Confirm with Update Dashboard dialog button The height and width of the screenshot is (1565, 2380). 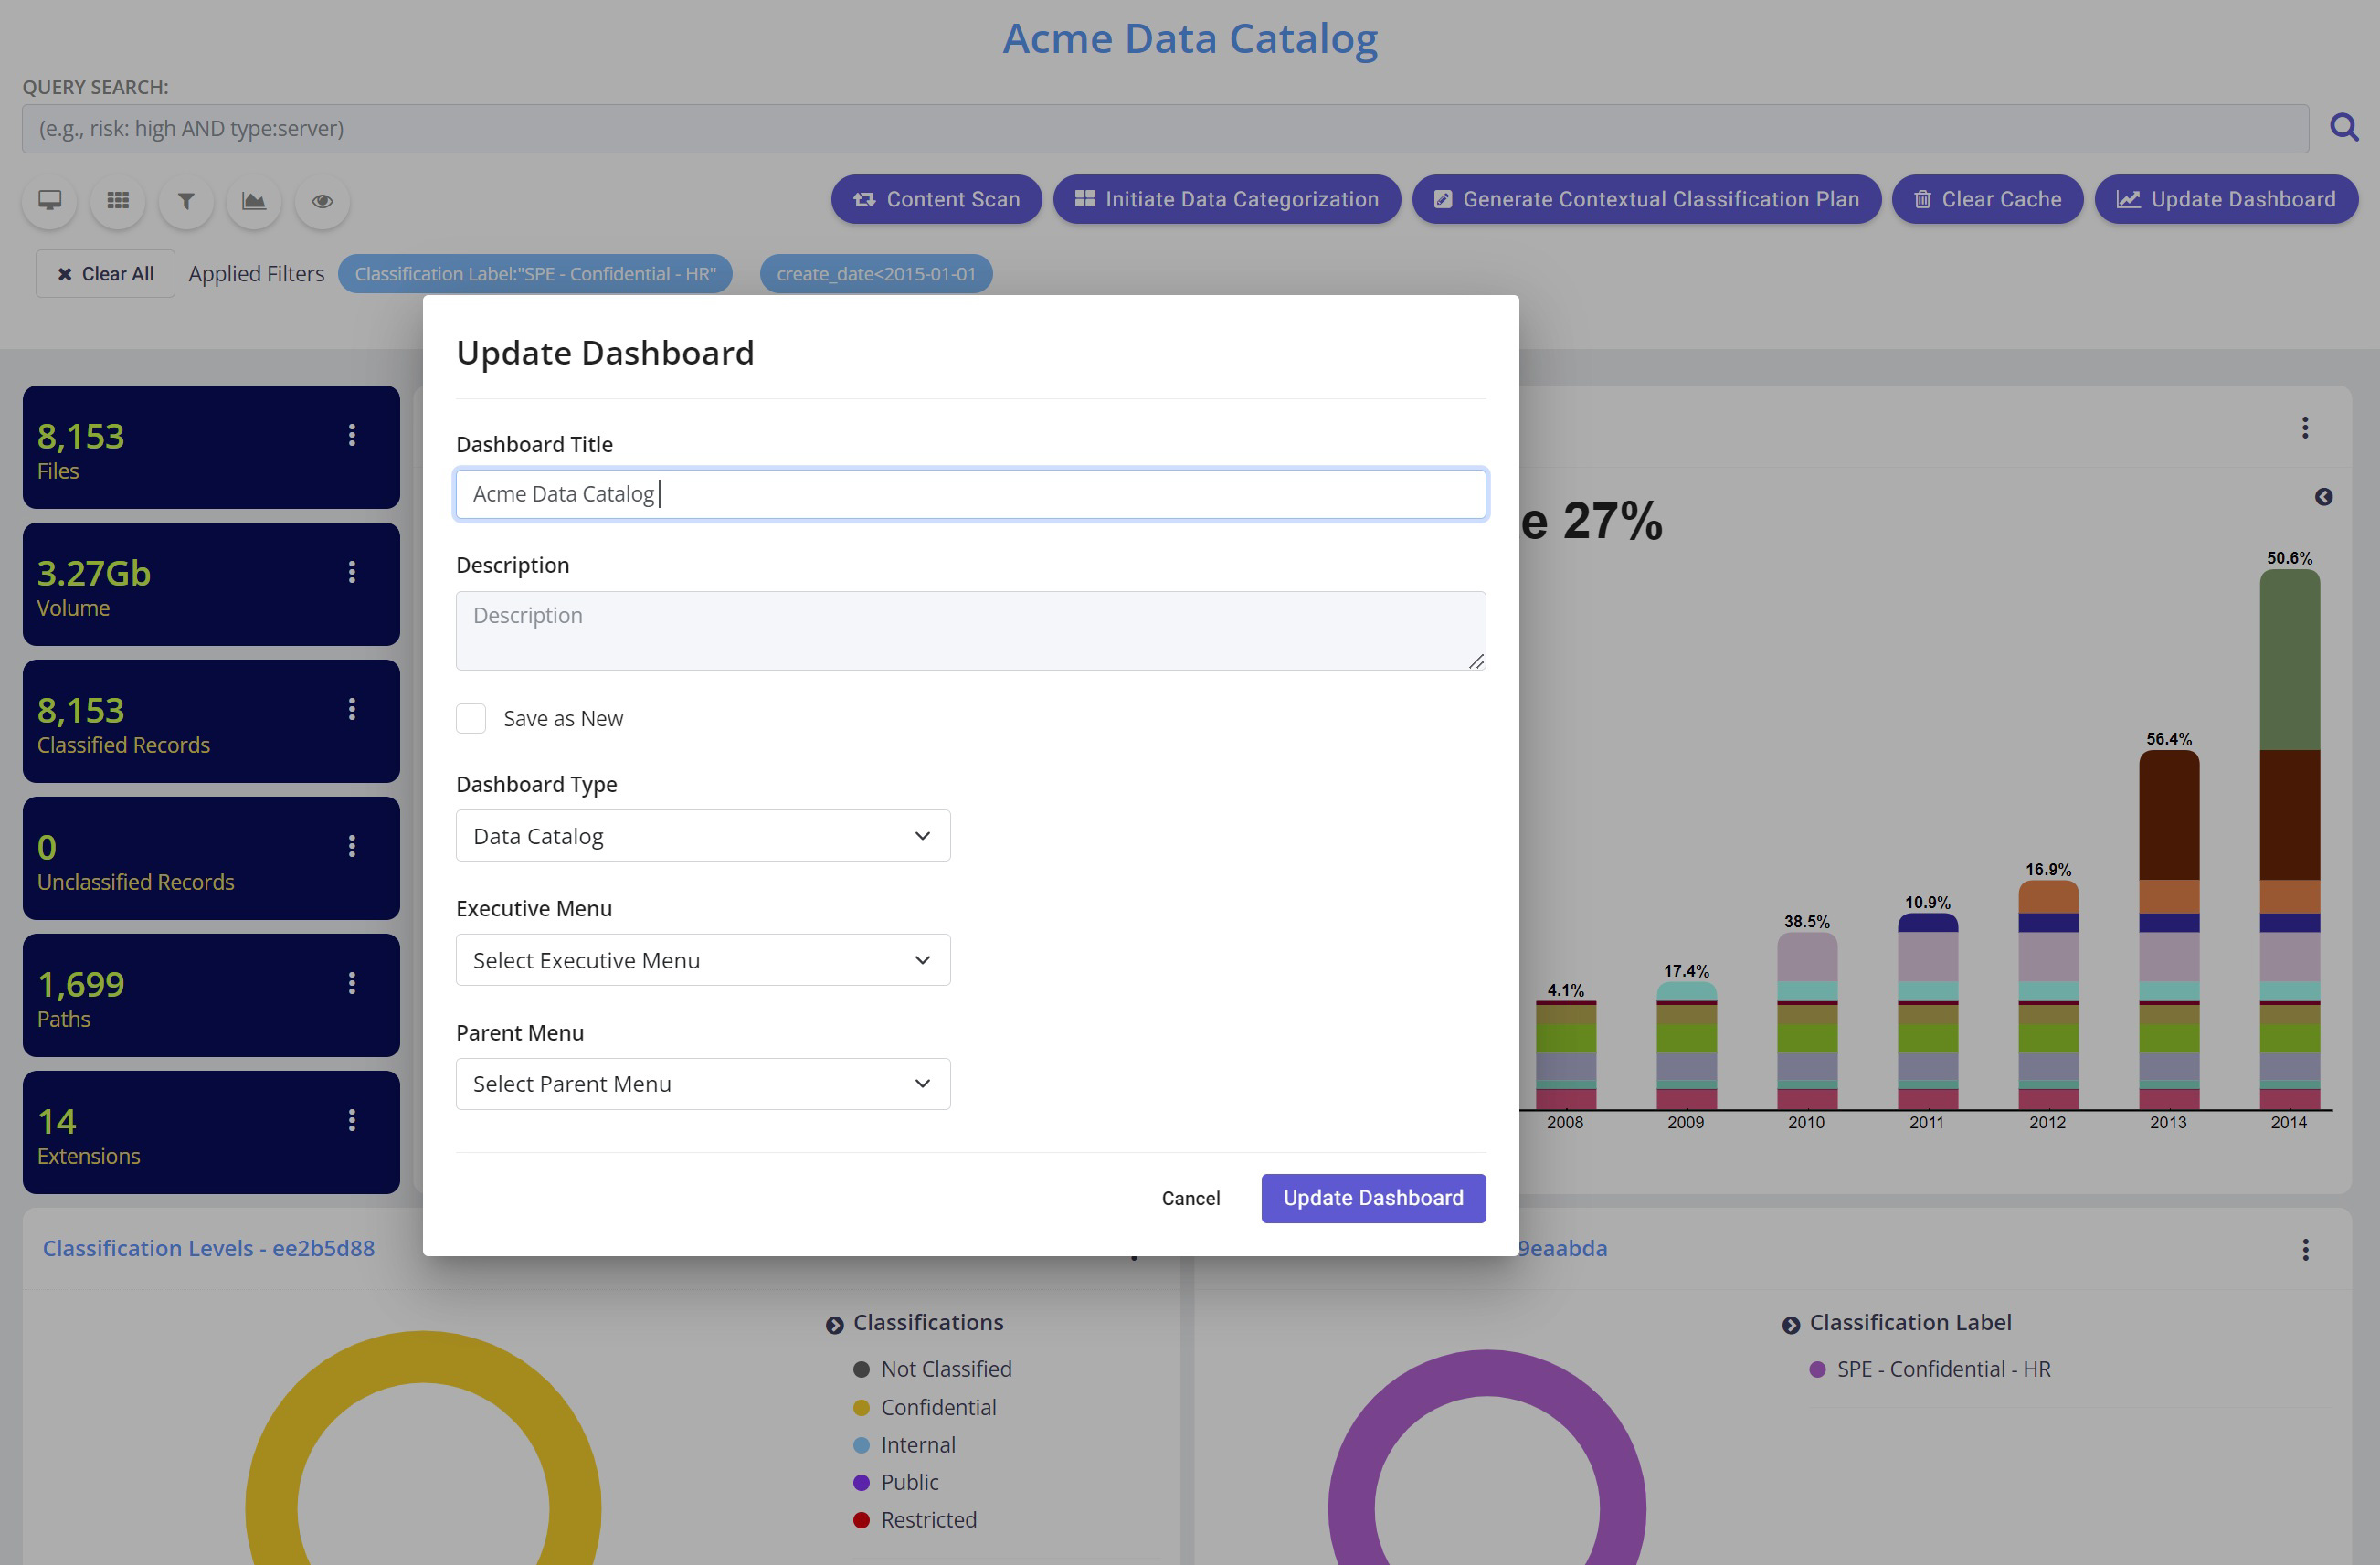(1372, 1198)
